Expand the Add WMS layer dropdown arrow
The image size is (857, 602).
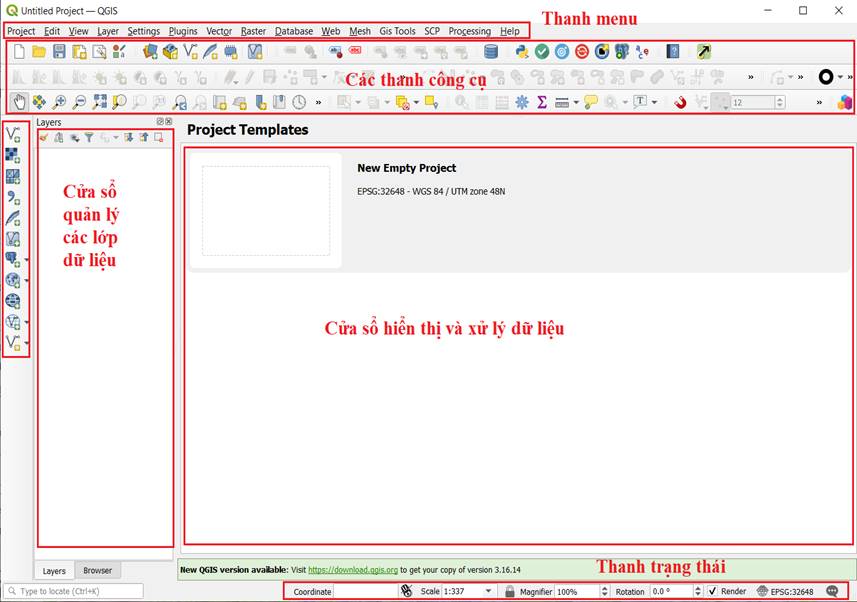[x=26, y=282]
